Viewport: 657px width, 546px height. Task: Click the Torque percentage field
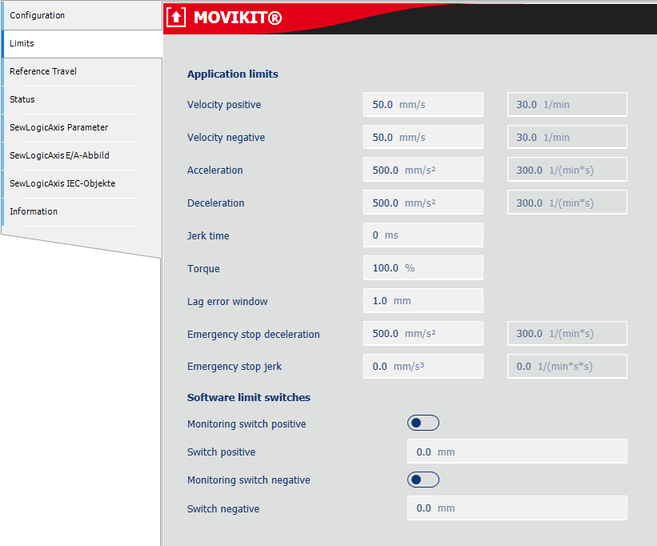point(423,269)
